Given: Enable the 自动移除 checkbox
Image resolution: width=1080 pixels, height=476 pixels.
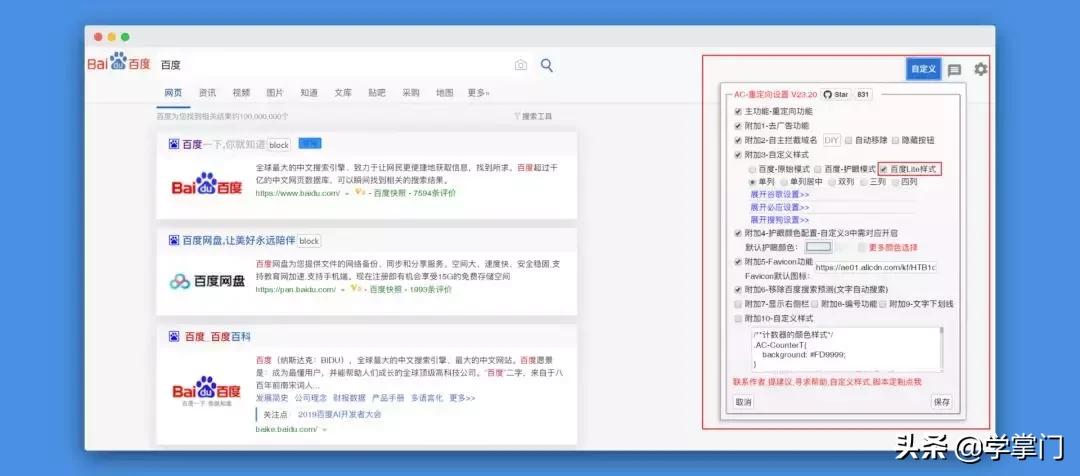Looking at the screenshot, I should [x=849, y=141].
